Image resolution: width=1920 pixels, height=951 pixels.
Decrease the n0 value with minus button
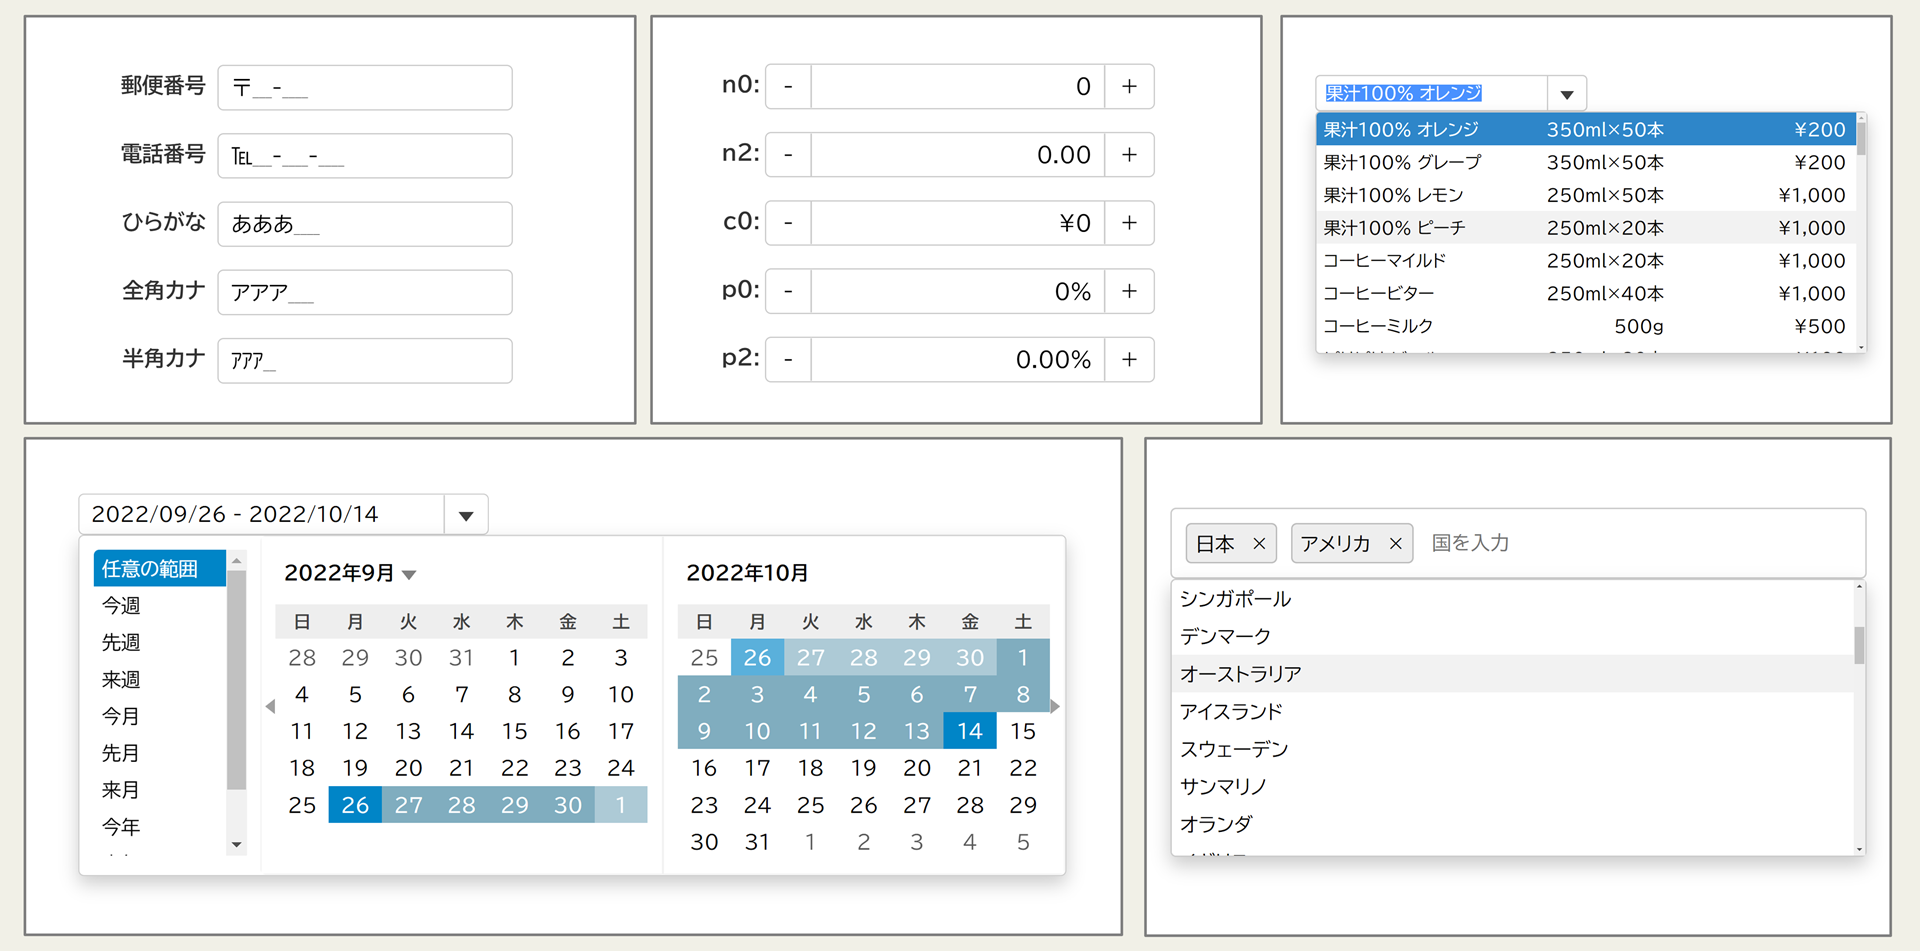pyautogui.click(x=788, y=87)
